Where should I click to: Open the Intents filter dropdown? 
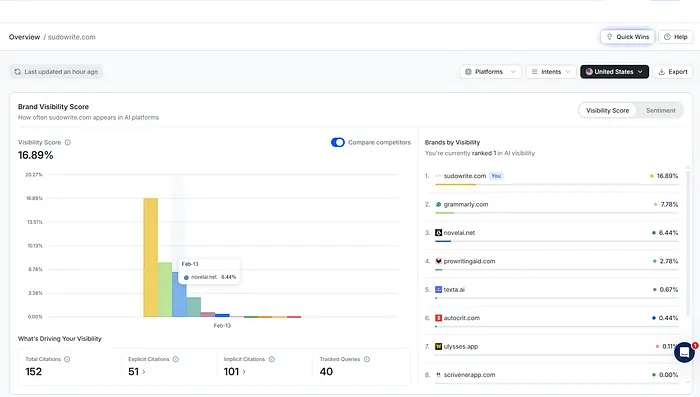[551, 72]
